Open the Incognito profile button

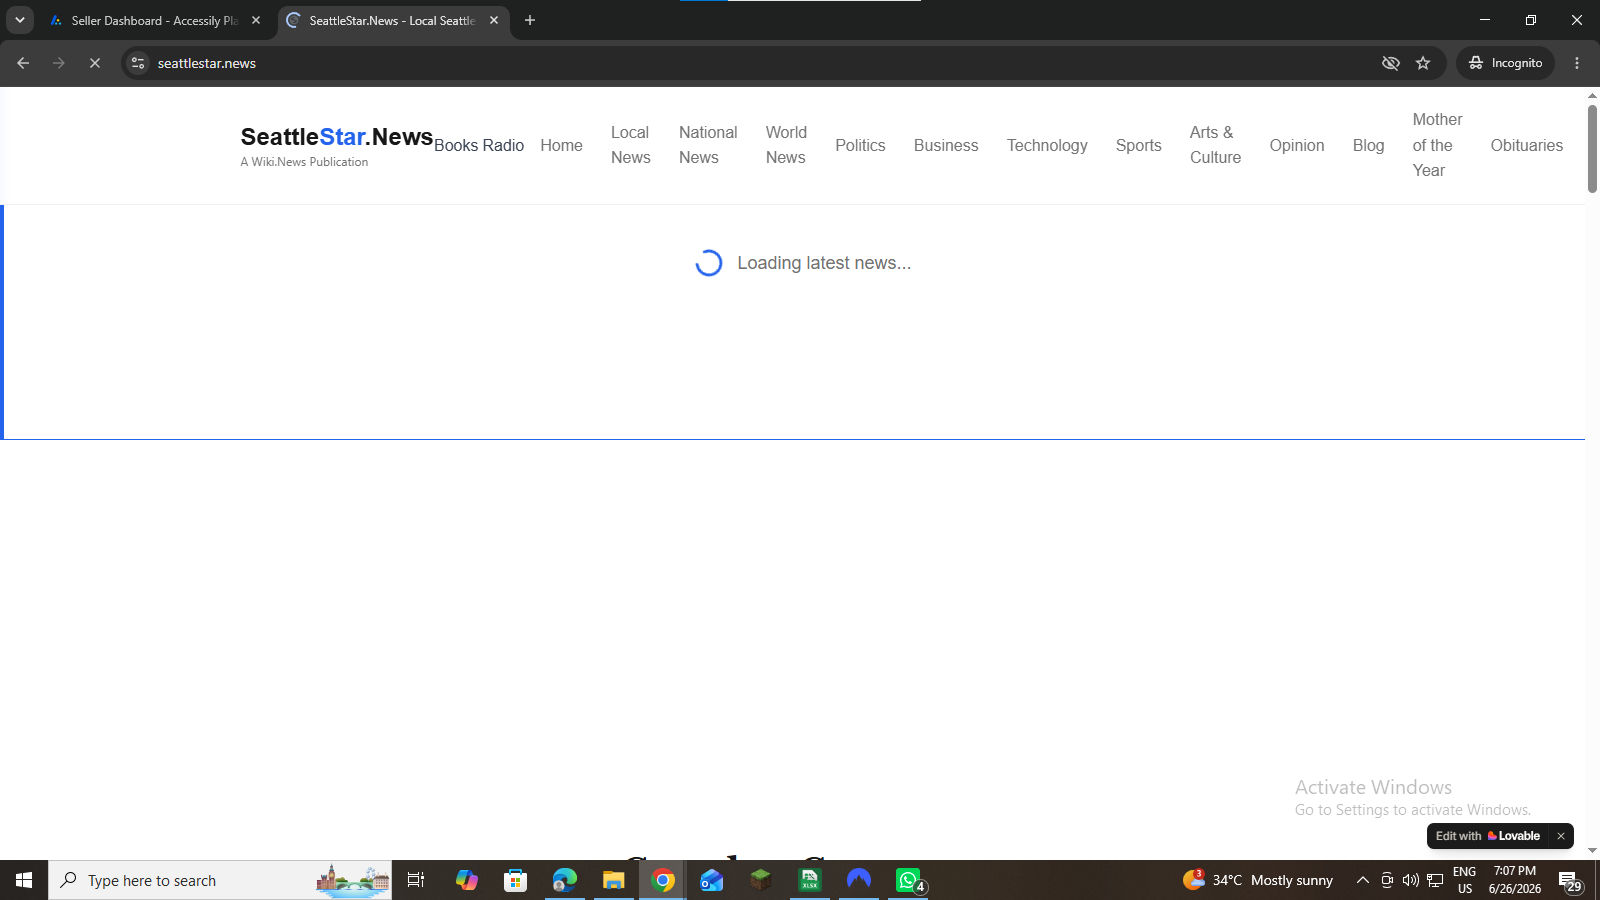pos(1505,63)
